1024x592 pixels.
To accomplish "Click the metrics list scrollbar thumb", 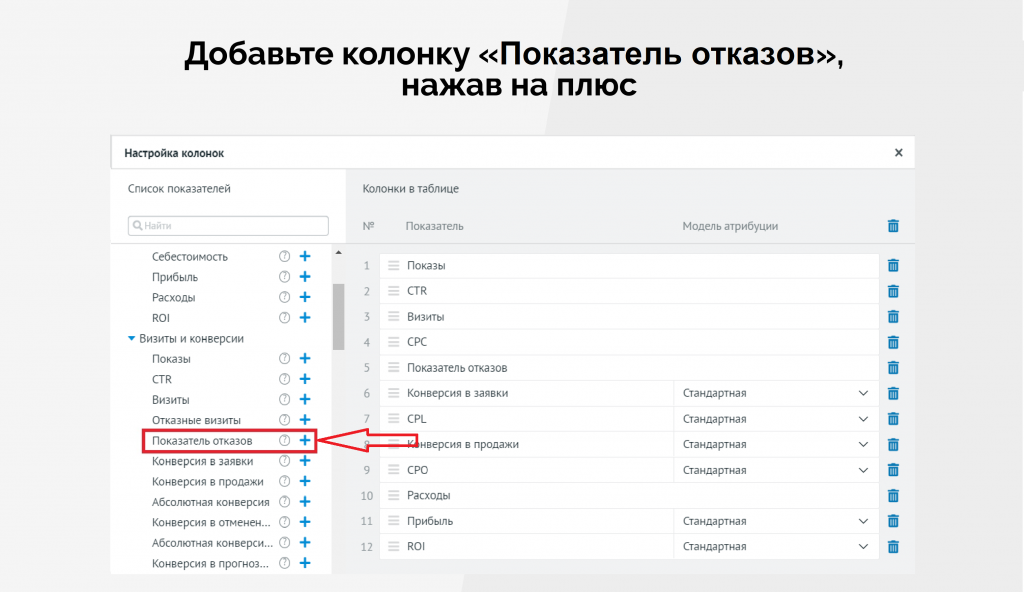I will pos(338,315).
